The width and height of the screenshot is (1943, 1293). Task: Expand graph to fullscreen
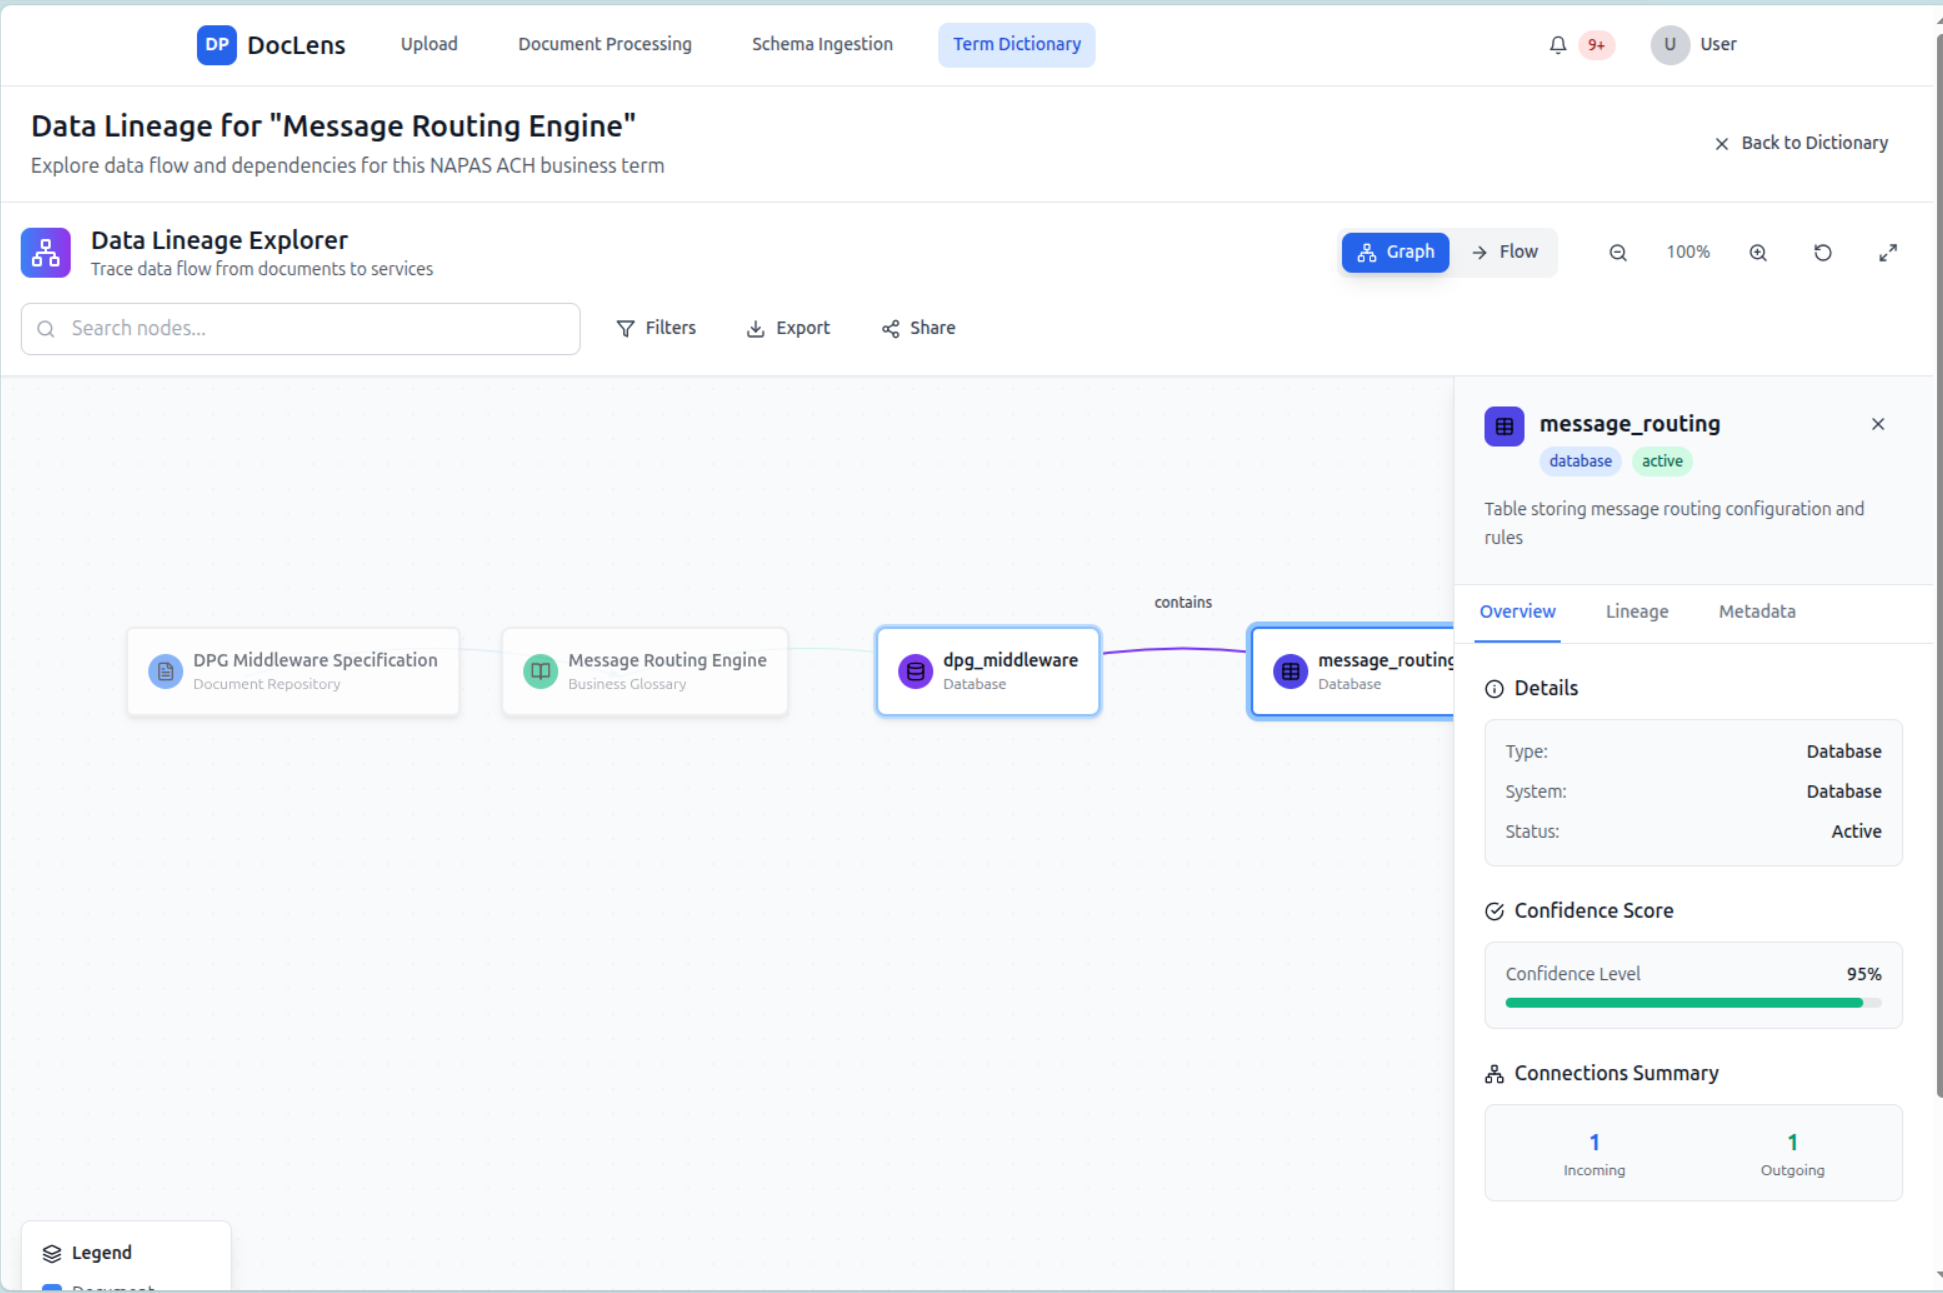pos(1887,253)
